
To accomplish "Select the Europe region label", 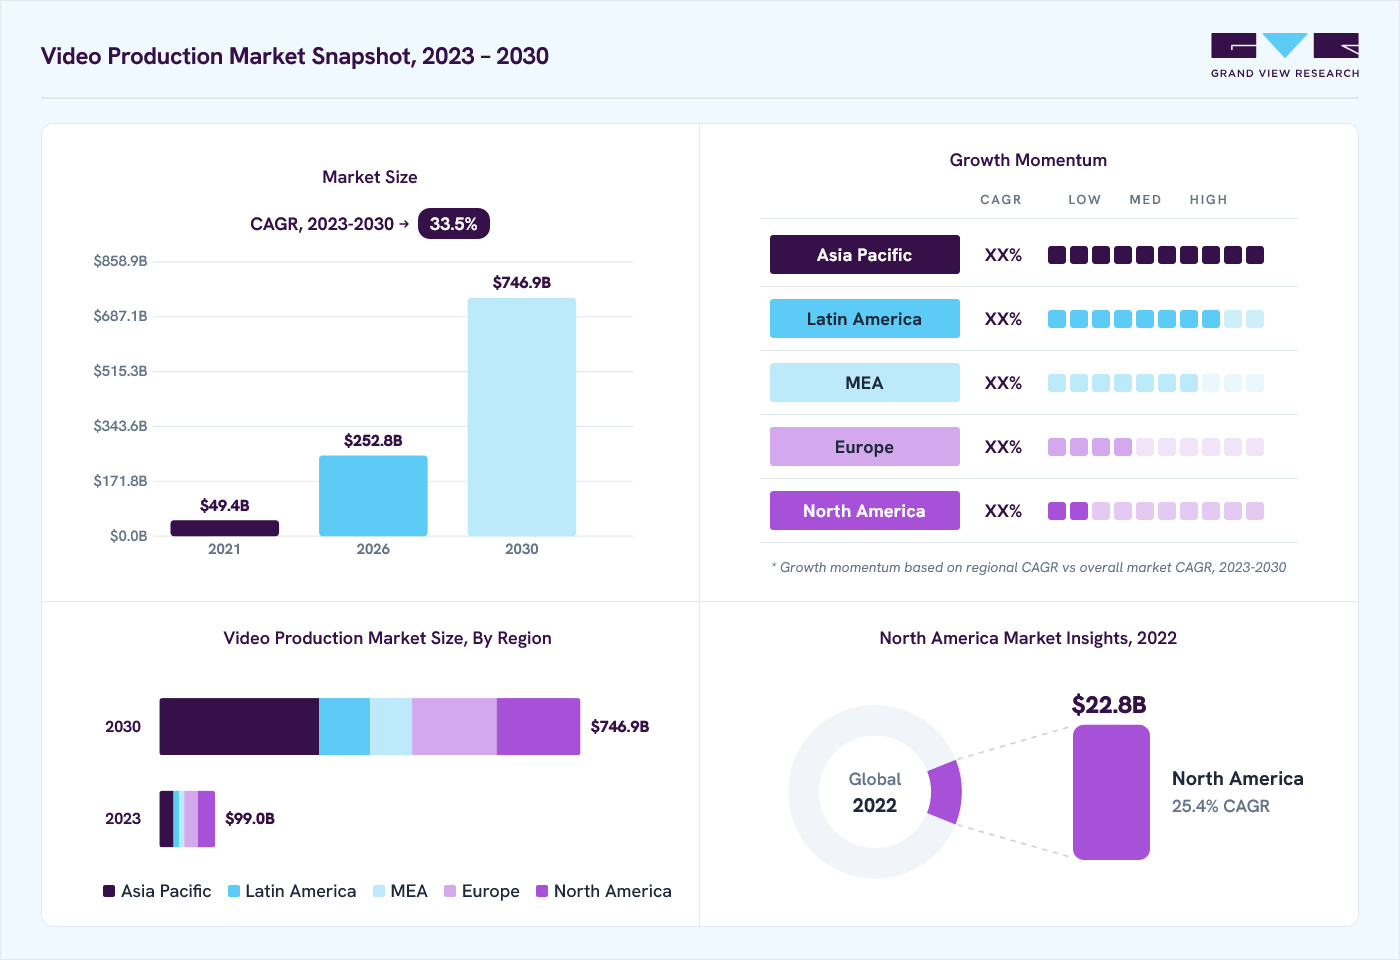I will pos(864,447).
